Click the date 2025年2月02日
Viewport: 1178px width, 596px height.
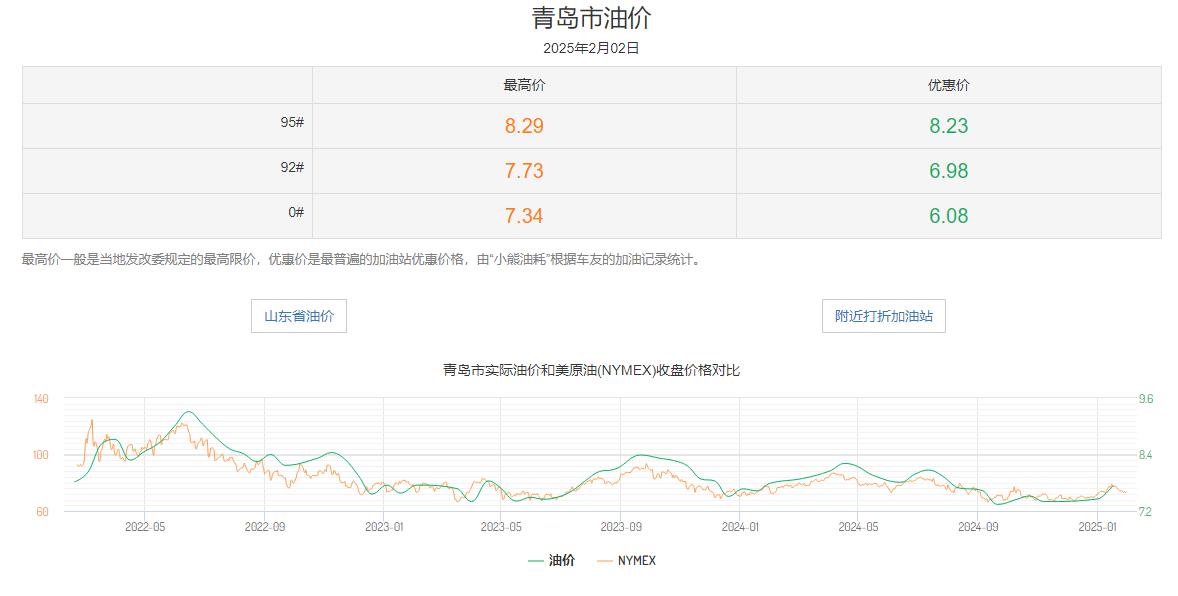pos(591,48)
